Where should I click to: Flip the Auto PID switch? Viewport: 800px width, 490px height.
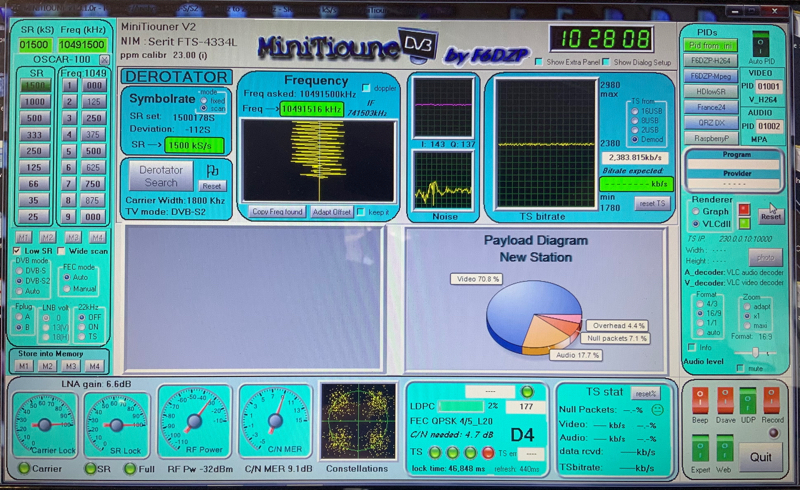[x=761, y=44]
